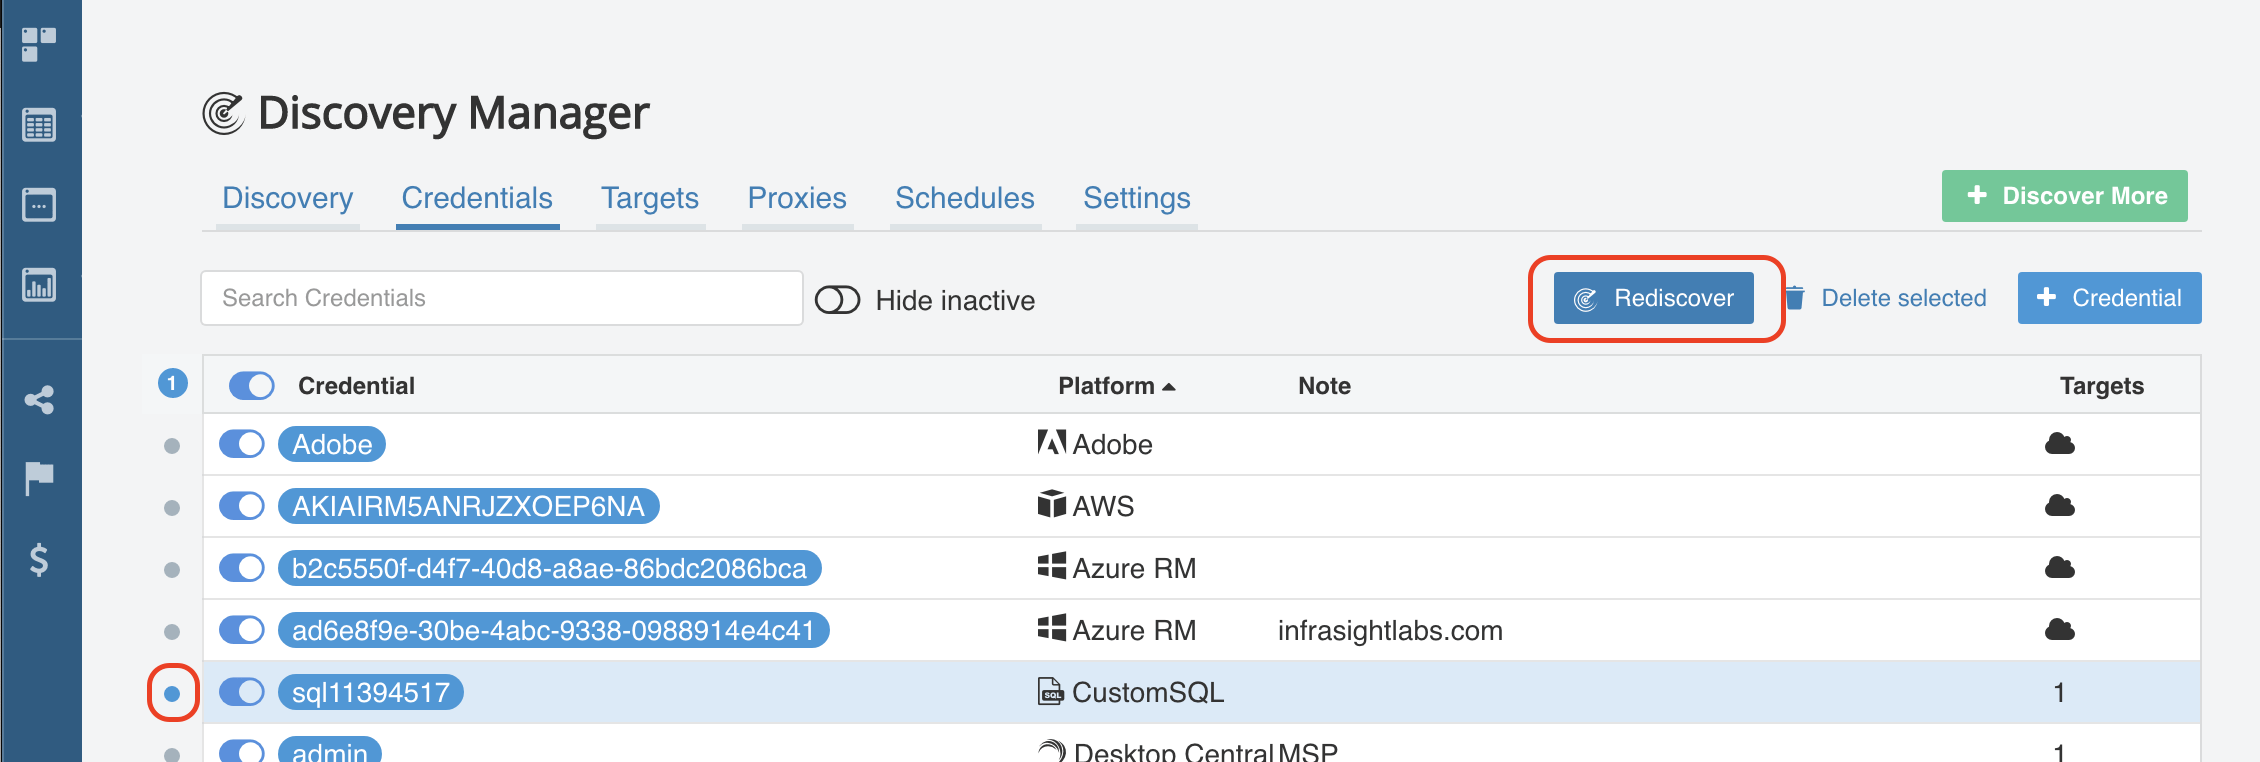Click the infrasightlabs.com note text
2260x762 pixels.
coord(1390,631)
